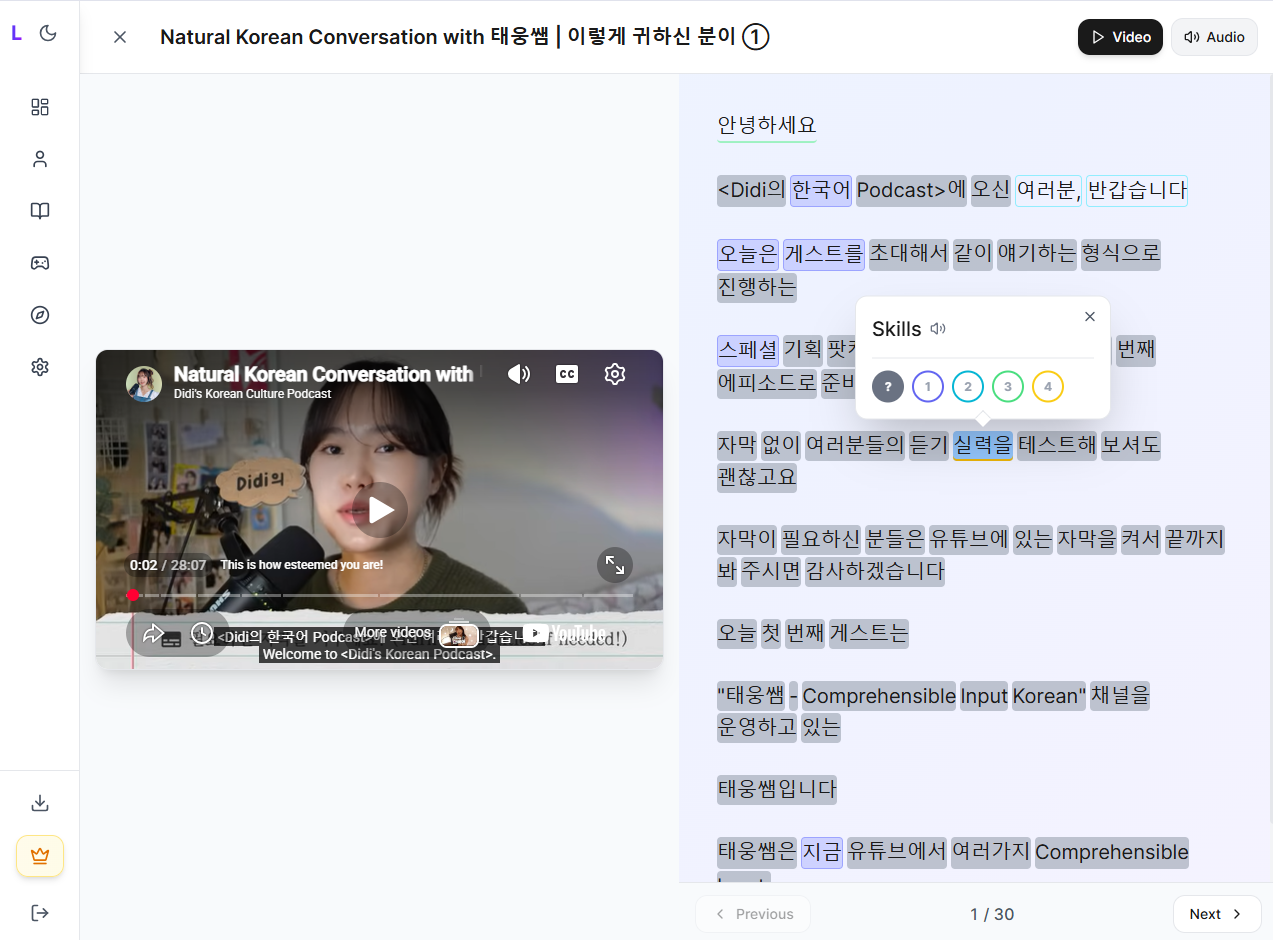Set word level to 1
Image resolution: width=1273 pixels, height=940 pixels.
tap(928, 386)
